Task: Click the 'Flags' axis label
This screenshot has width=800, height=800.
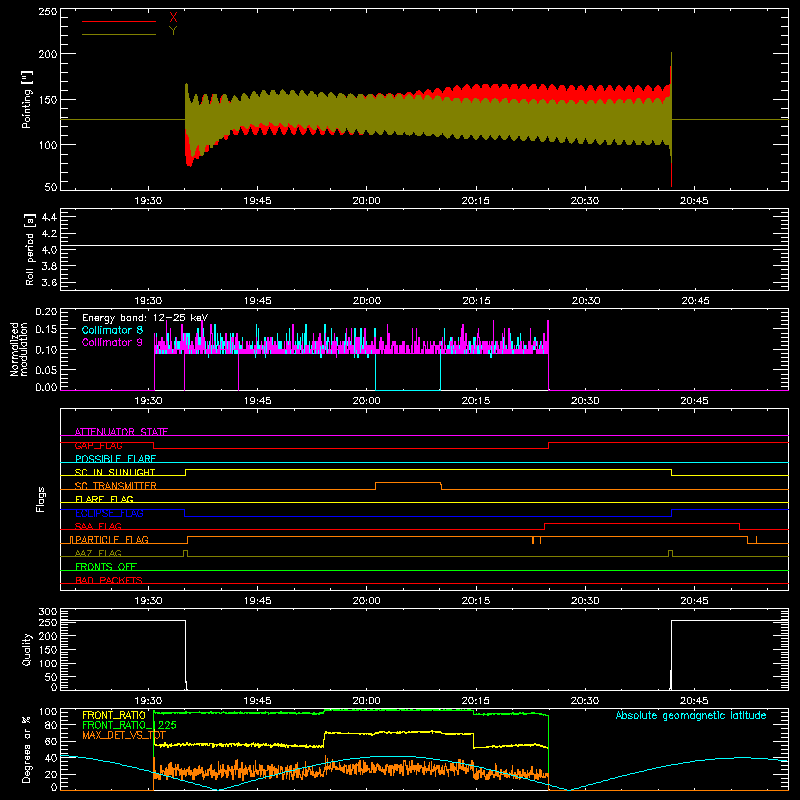Action: click(40, 499)
